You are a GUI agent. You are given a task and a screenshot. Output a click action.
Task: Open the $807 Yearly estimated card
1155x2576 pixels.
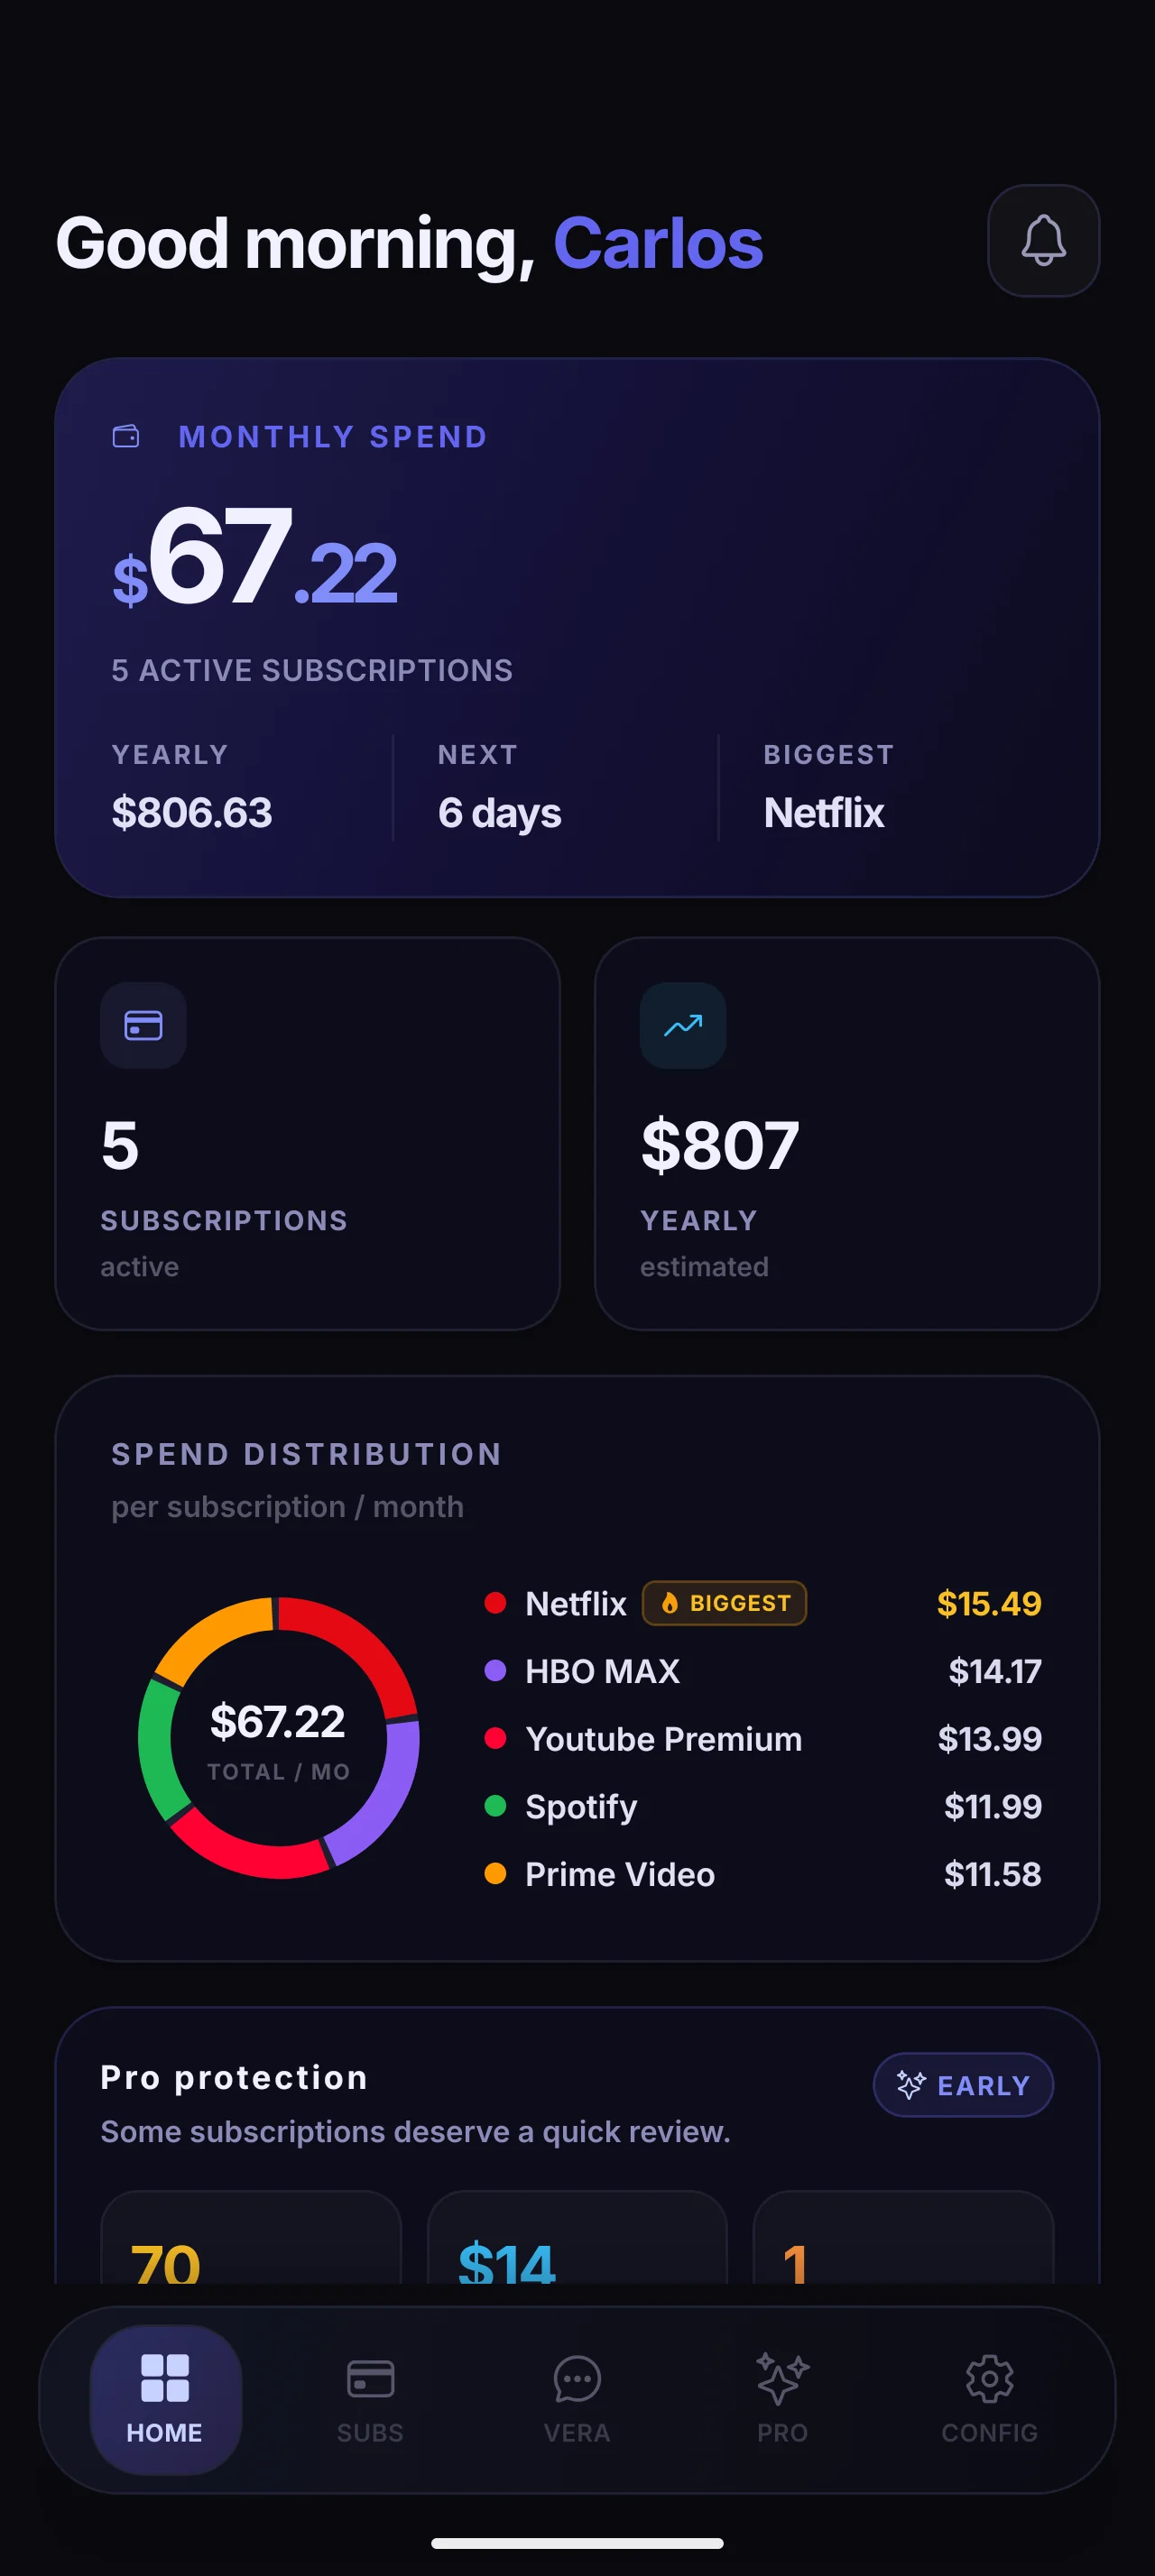[x=847, y=1134]
